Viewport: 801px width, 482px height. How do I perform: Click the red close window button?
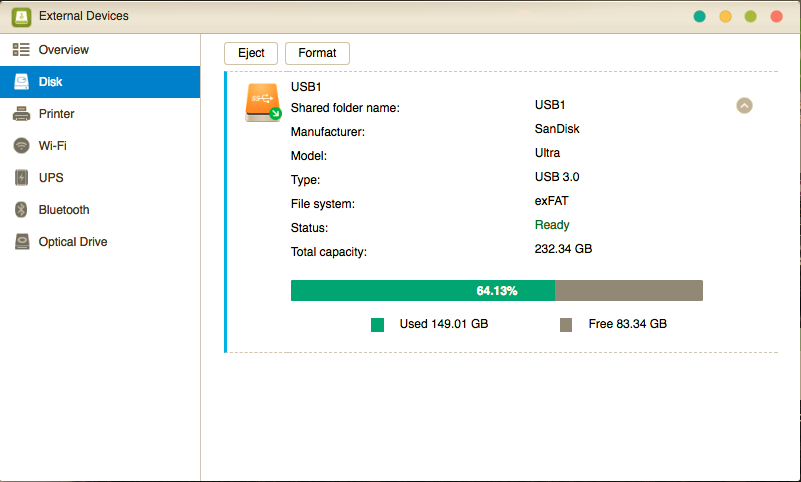774,17
